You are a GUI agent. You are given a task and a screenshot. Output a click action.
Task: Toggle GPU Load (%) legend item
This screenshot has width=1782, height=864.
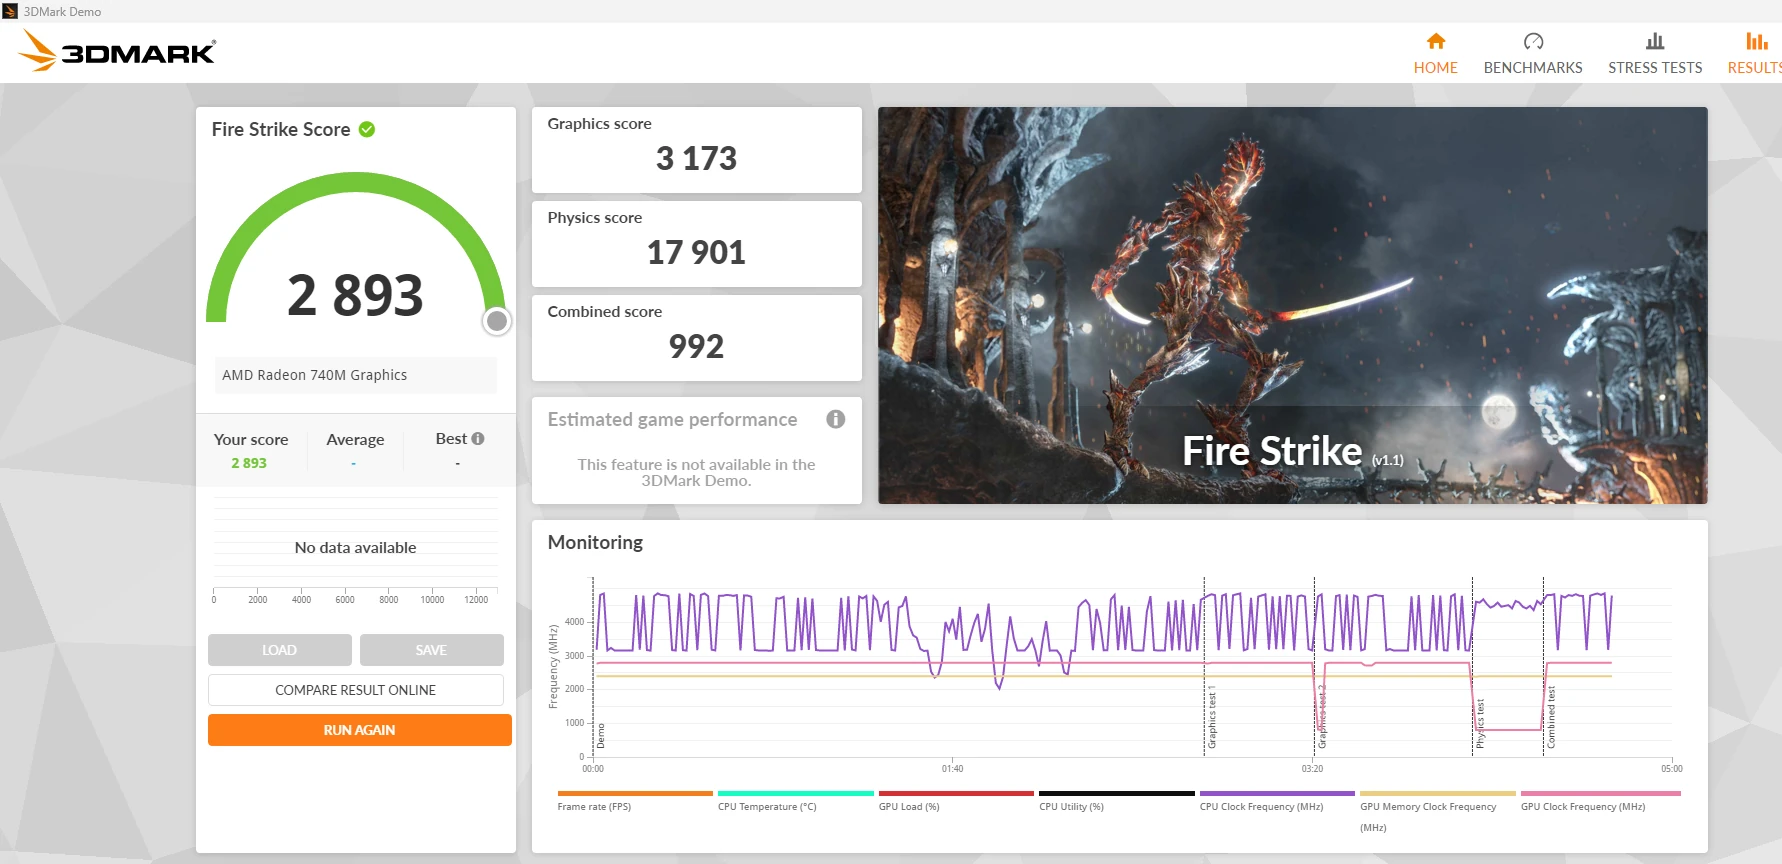[956, 801]
